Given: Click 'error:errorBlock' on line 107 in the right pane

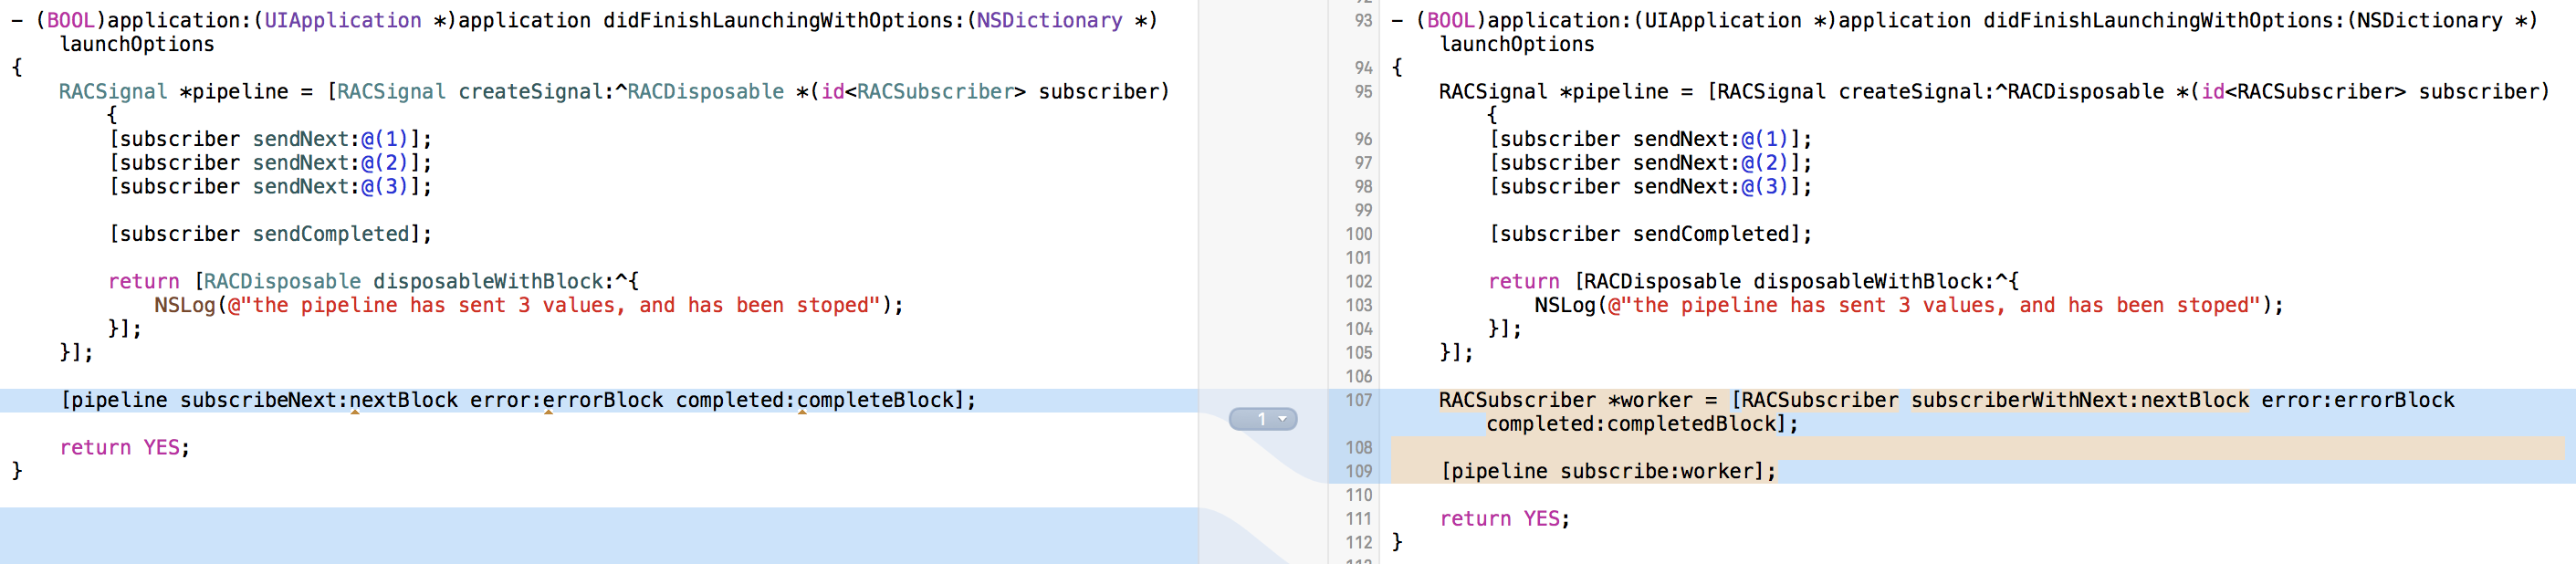Looking at the screenshot, I should click(2357, 400).
